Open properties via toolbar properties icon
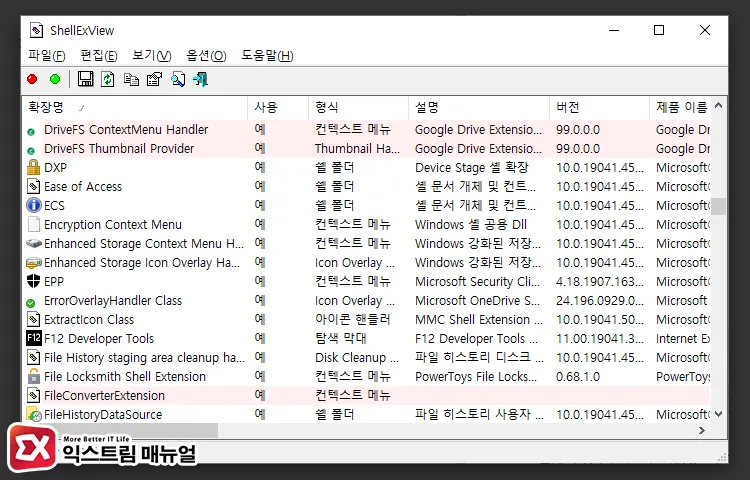Viewport: 750px width, 480px height. coord(154,79)
